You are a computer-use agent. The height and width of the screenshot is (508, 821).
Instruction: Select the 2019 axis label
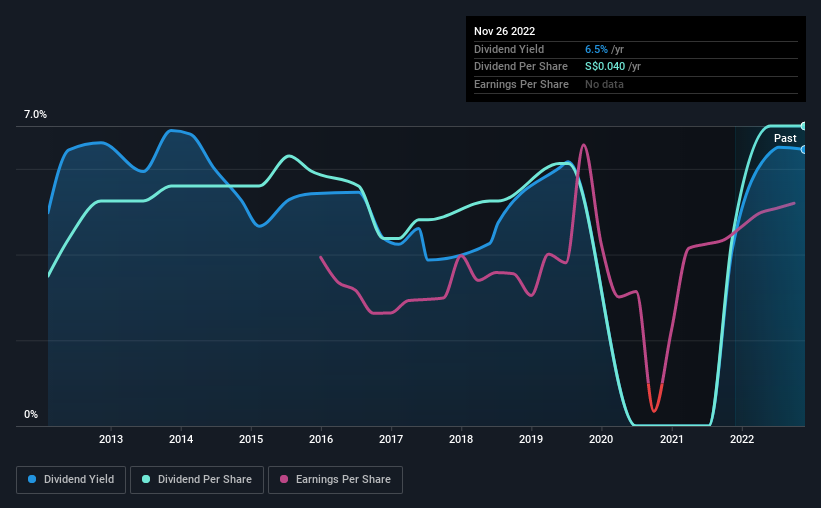[531, 439]
